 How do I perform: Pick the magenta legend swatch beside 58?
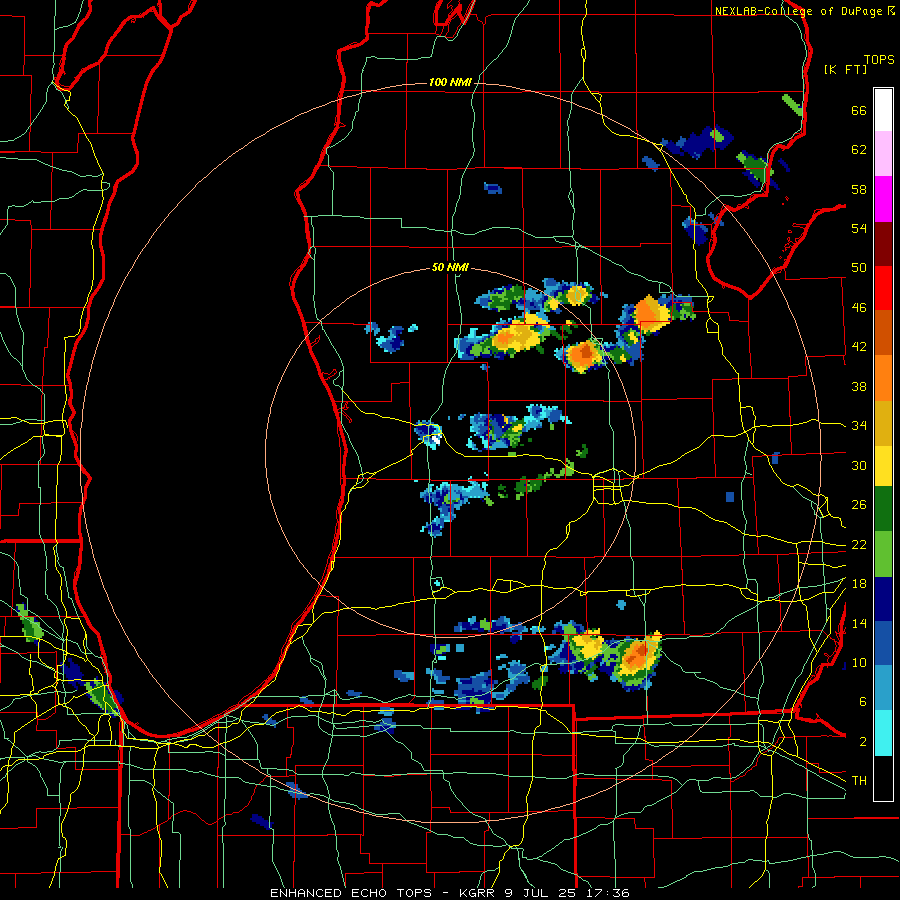pos(883,199)
